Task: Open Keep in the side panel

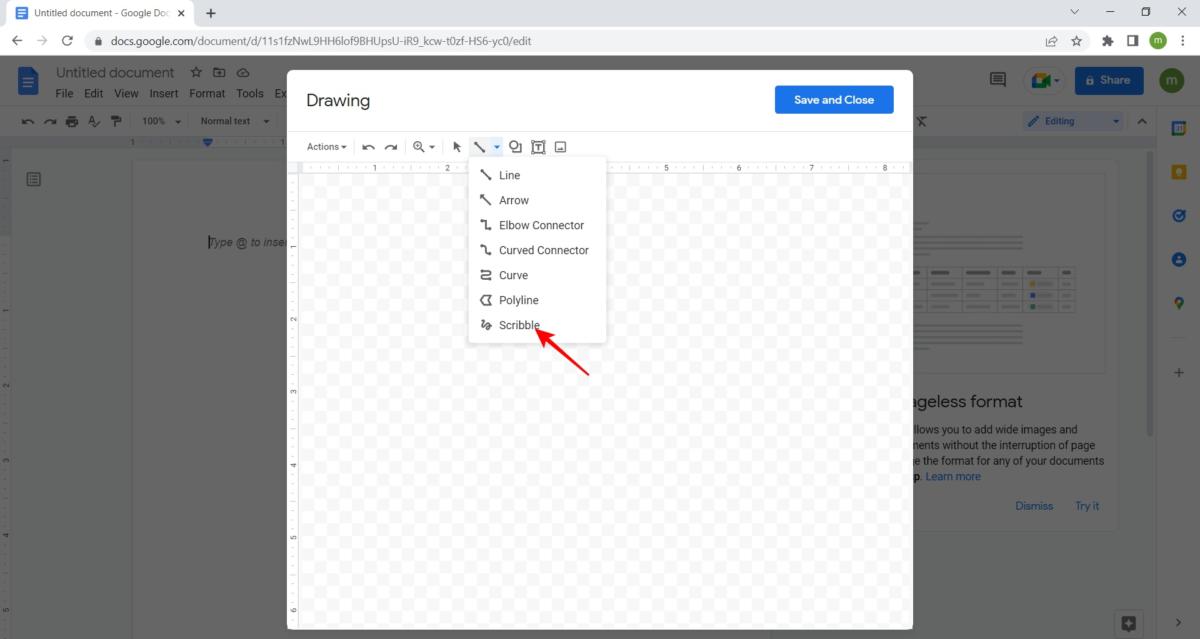Action: [1179, 172]
